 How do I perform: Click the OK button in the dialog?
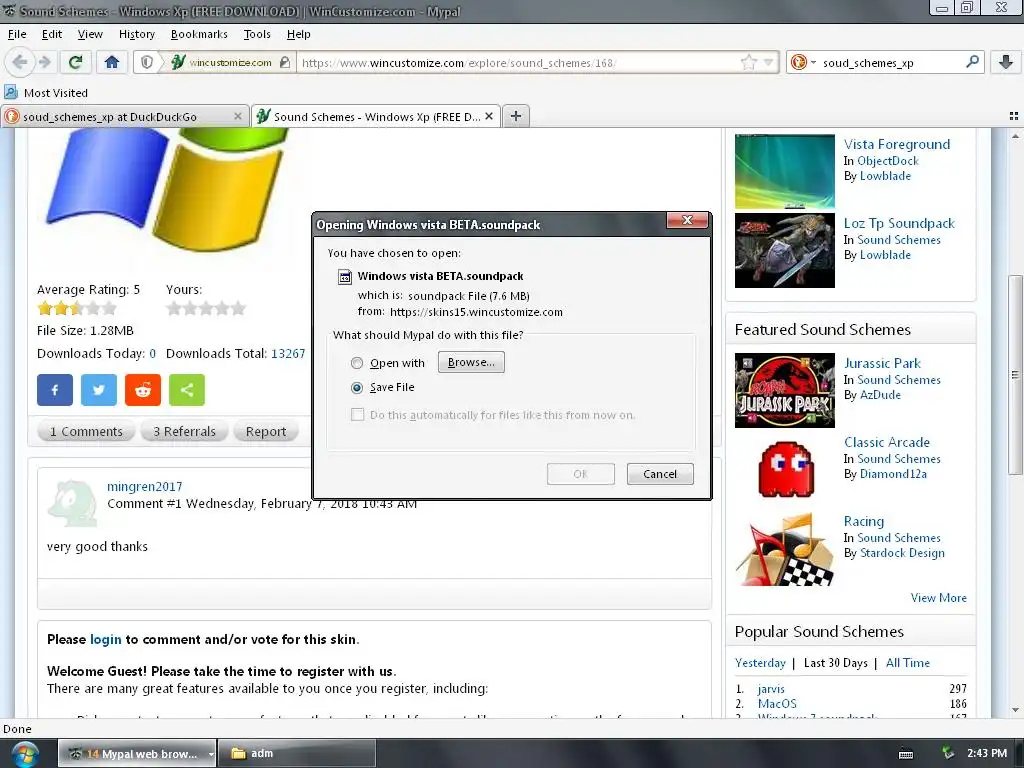(x=581, y=474)
